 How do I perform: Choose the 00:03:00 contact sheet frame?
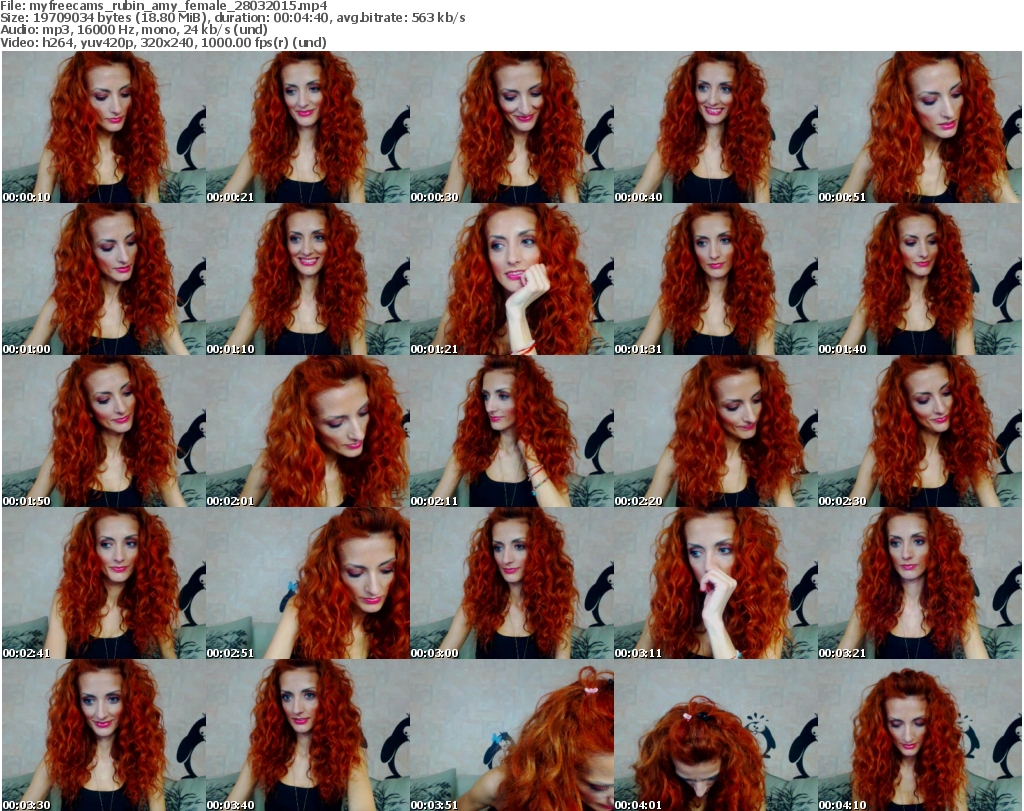[x=511, y=583]
